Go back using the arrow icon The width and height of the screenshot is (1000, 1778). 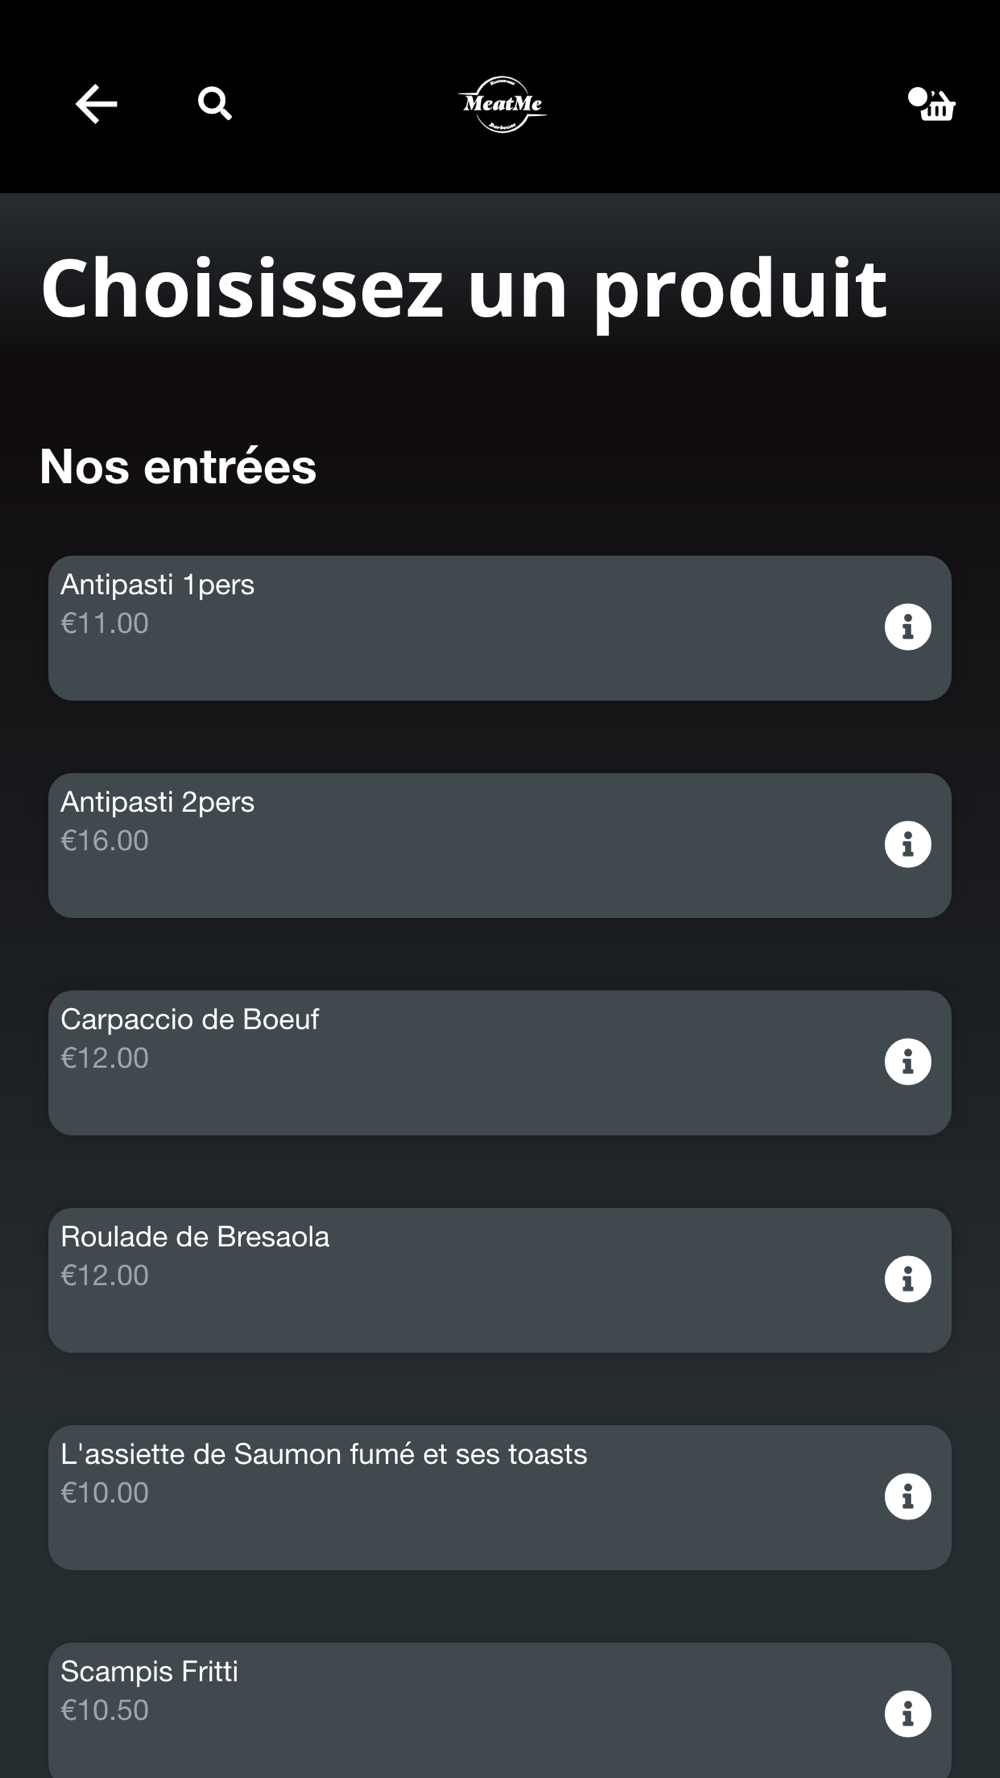[x=96, y=104]
